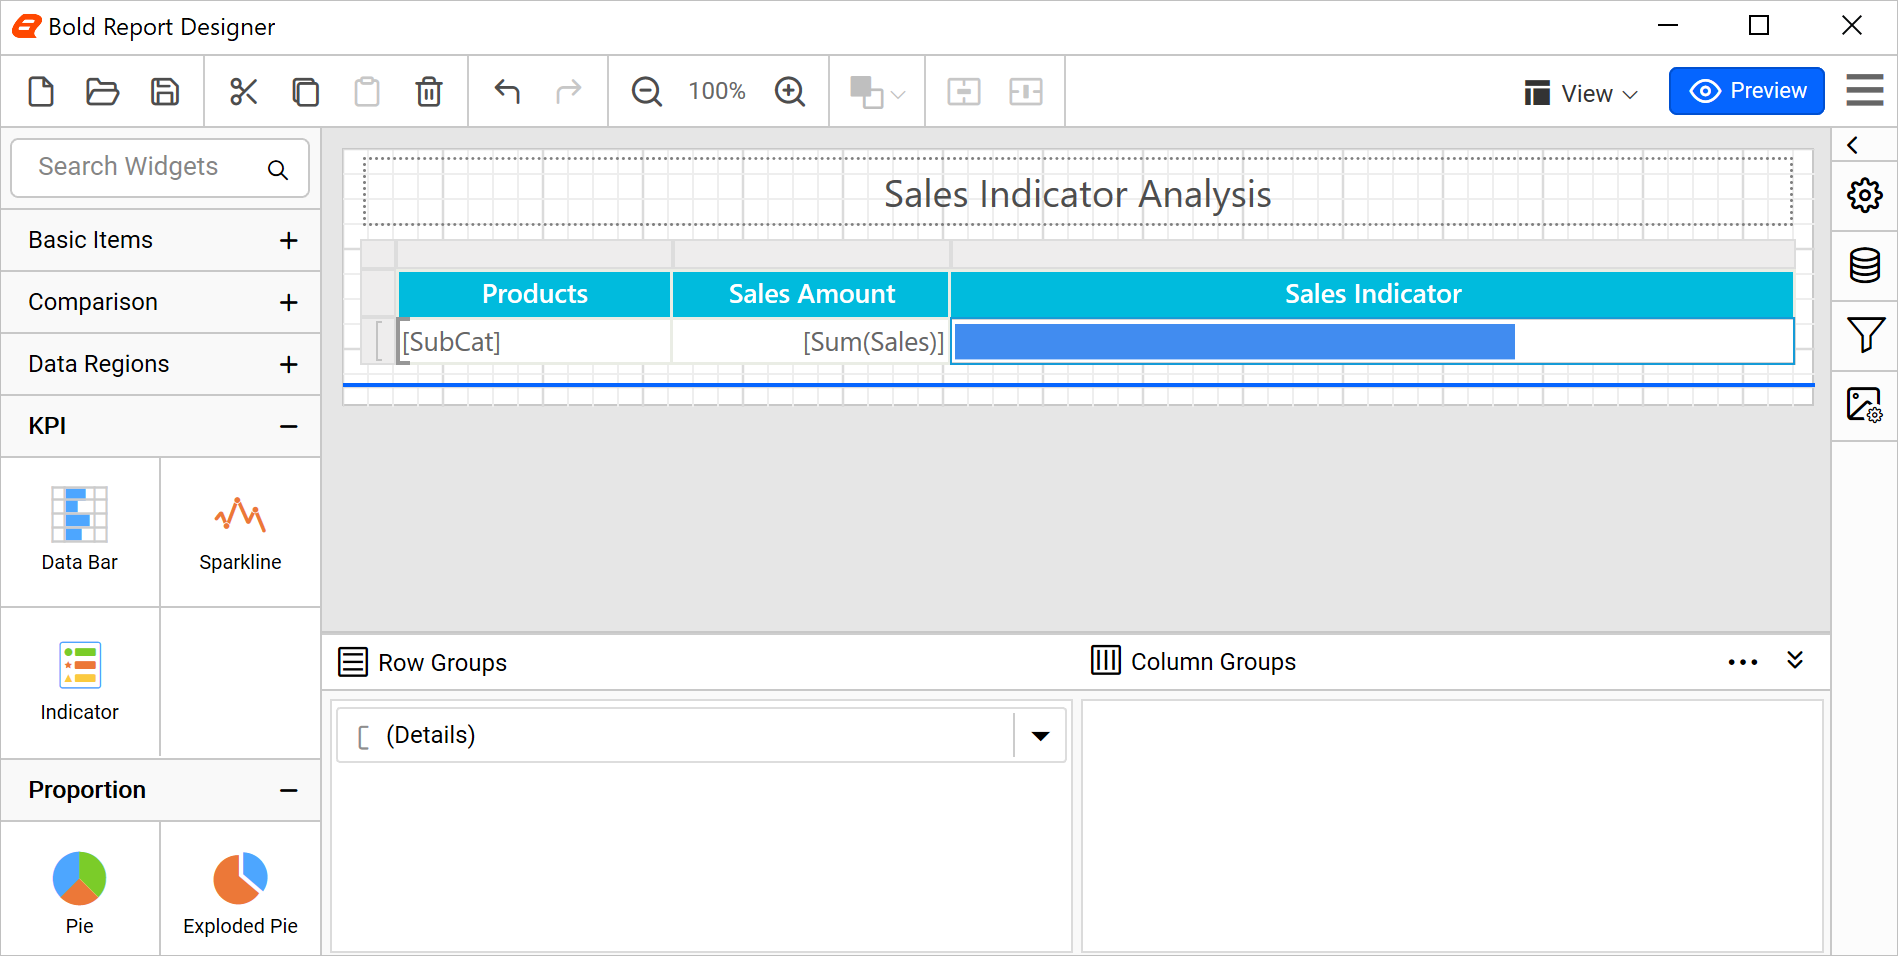
Task: Click the tablix corner handle
Action: point(379,254)
